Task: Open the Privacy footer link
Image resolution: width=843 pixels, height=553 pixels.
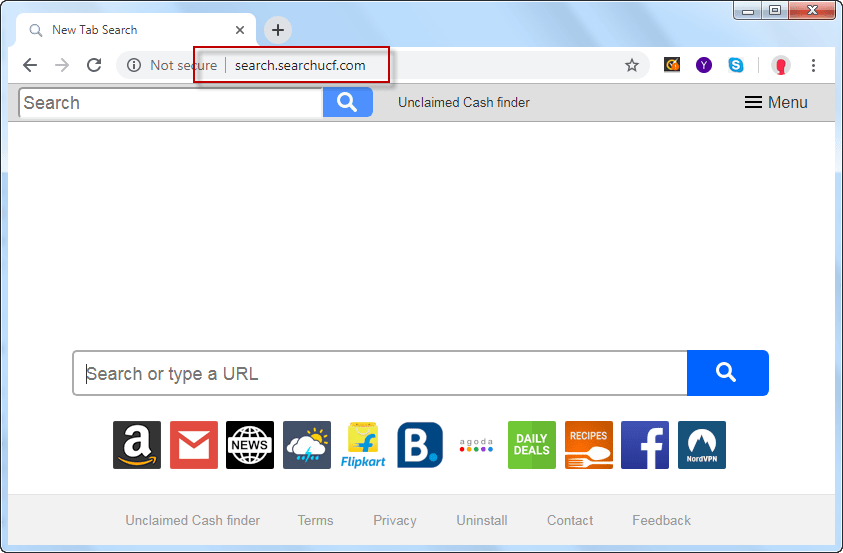Action: pos(395,520)
